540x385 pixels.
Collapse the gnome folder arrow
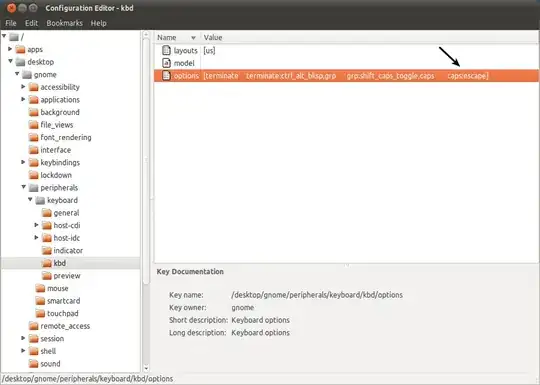[x=17, y=74]
